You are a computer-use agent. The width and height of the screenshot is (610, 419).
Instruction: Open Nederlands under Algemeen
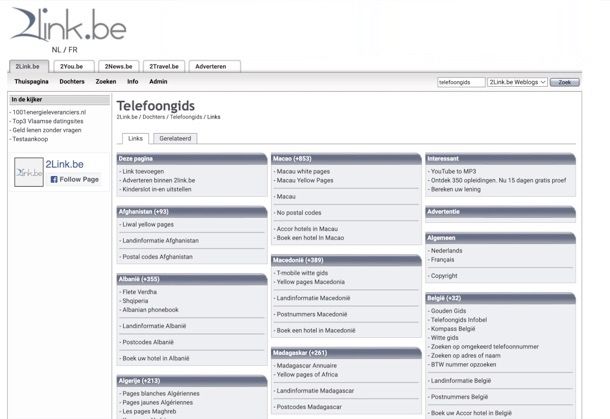[447, 251]
